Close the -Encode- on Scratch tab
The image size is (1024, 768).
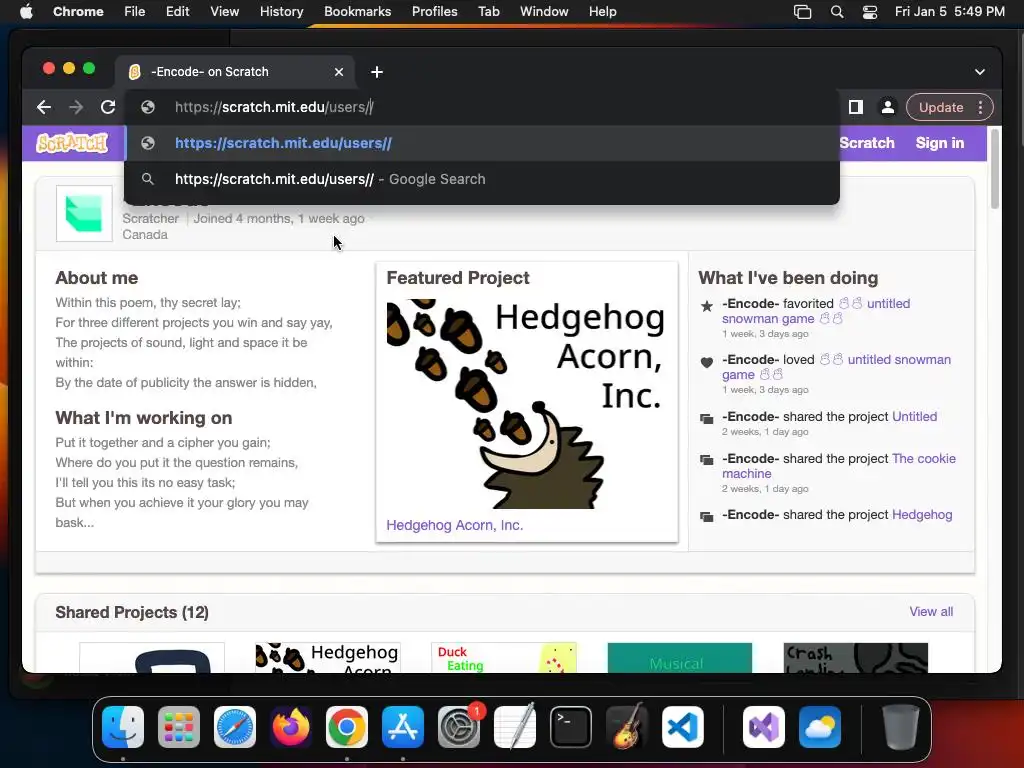click(x=339, y=72)
